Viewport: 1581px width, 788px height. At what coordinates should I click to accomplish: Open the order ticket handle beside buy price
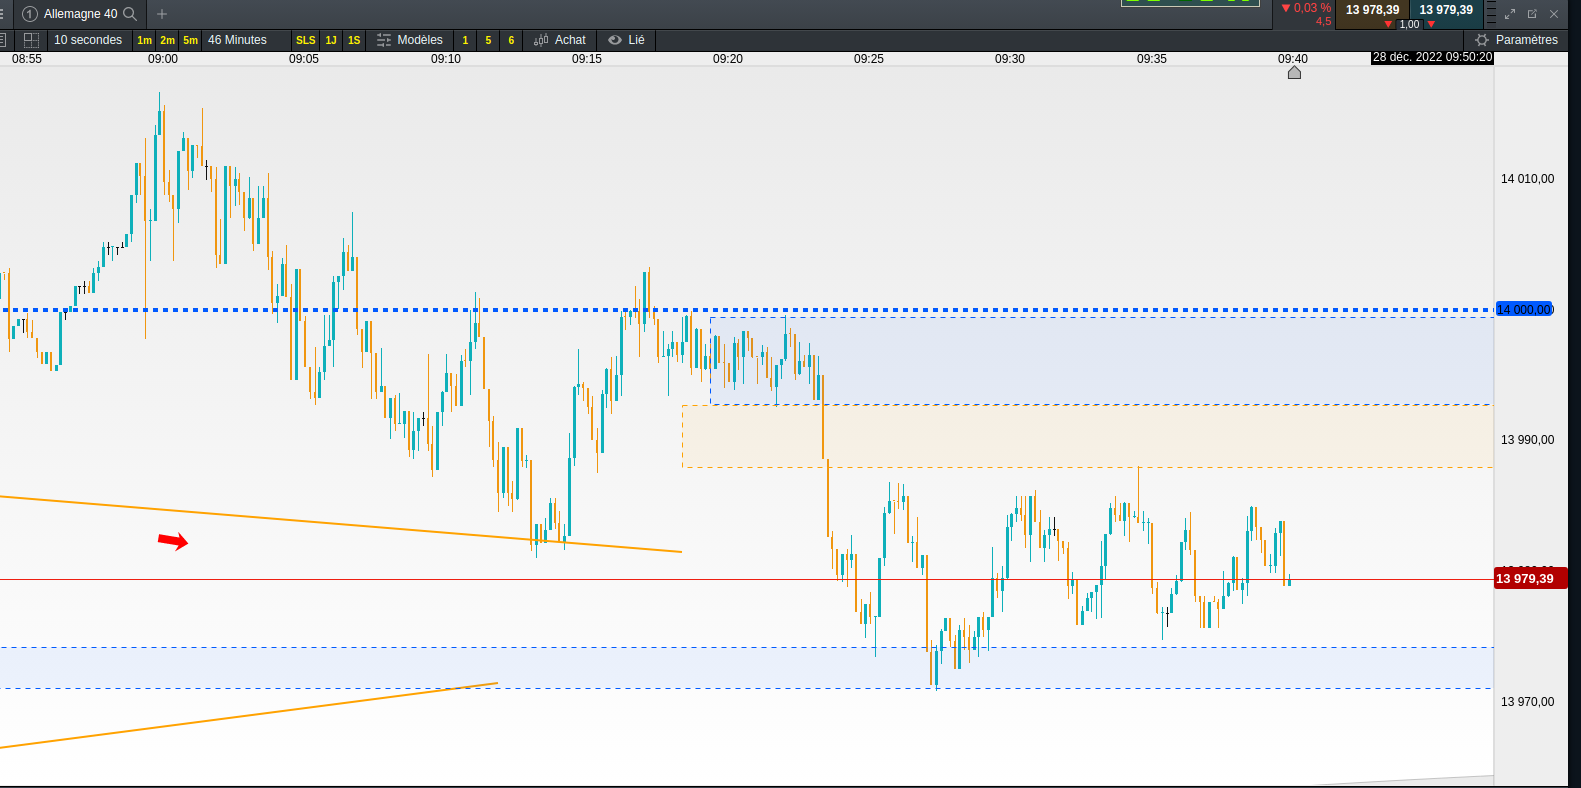tap(1490, 13)
